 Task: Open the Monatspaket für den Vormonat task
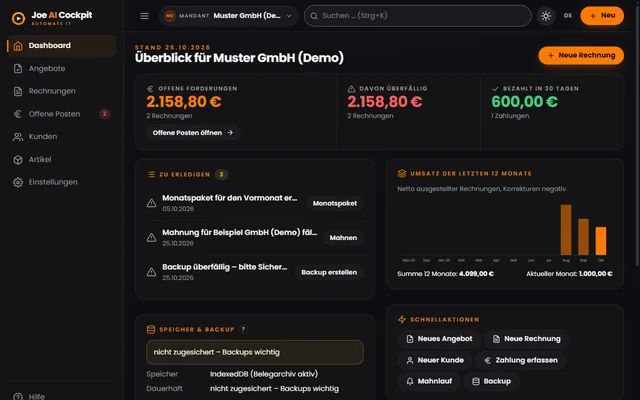229,198
